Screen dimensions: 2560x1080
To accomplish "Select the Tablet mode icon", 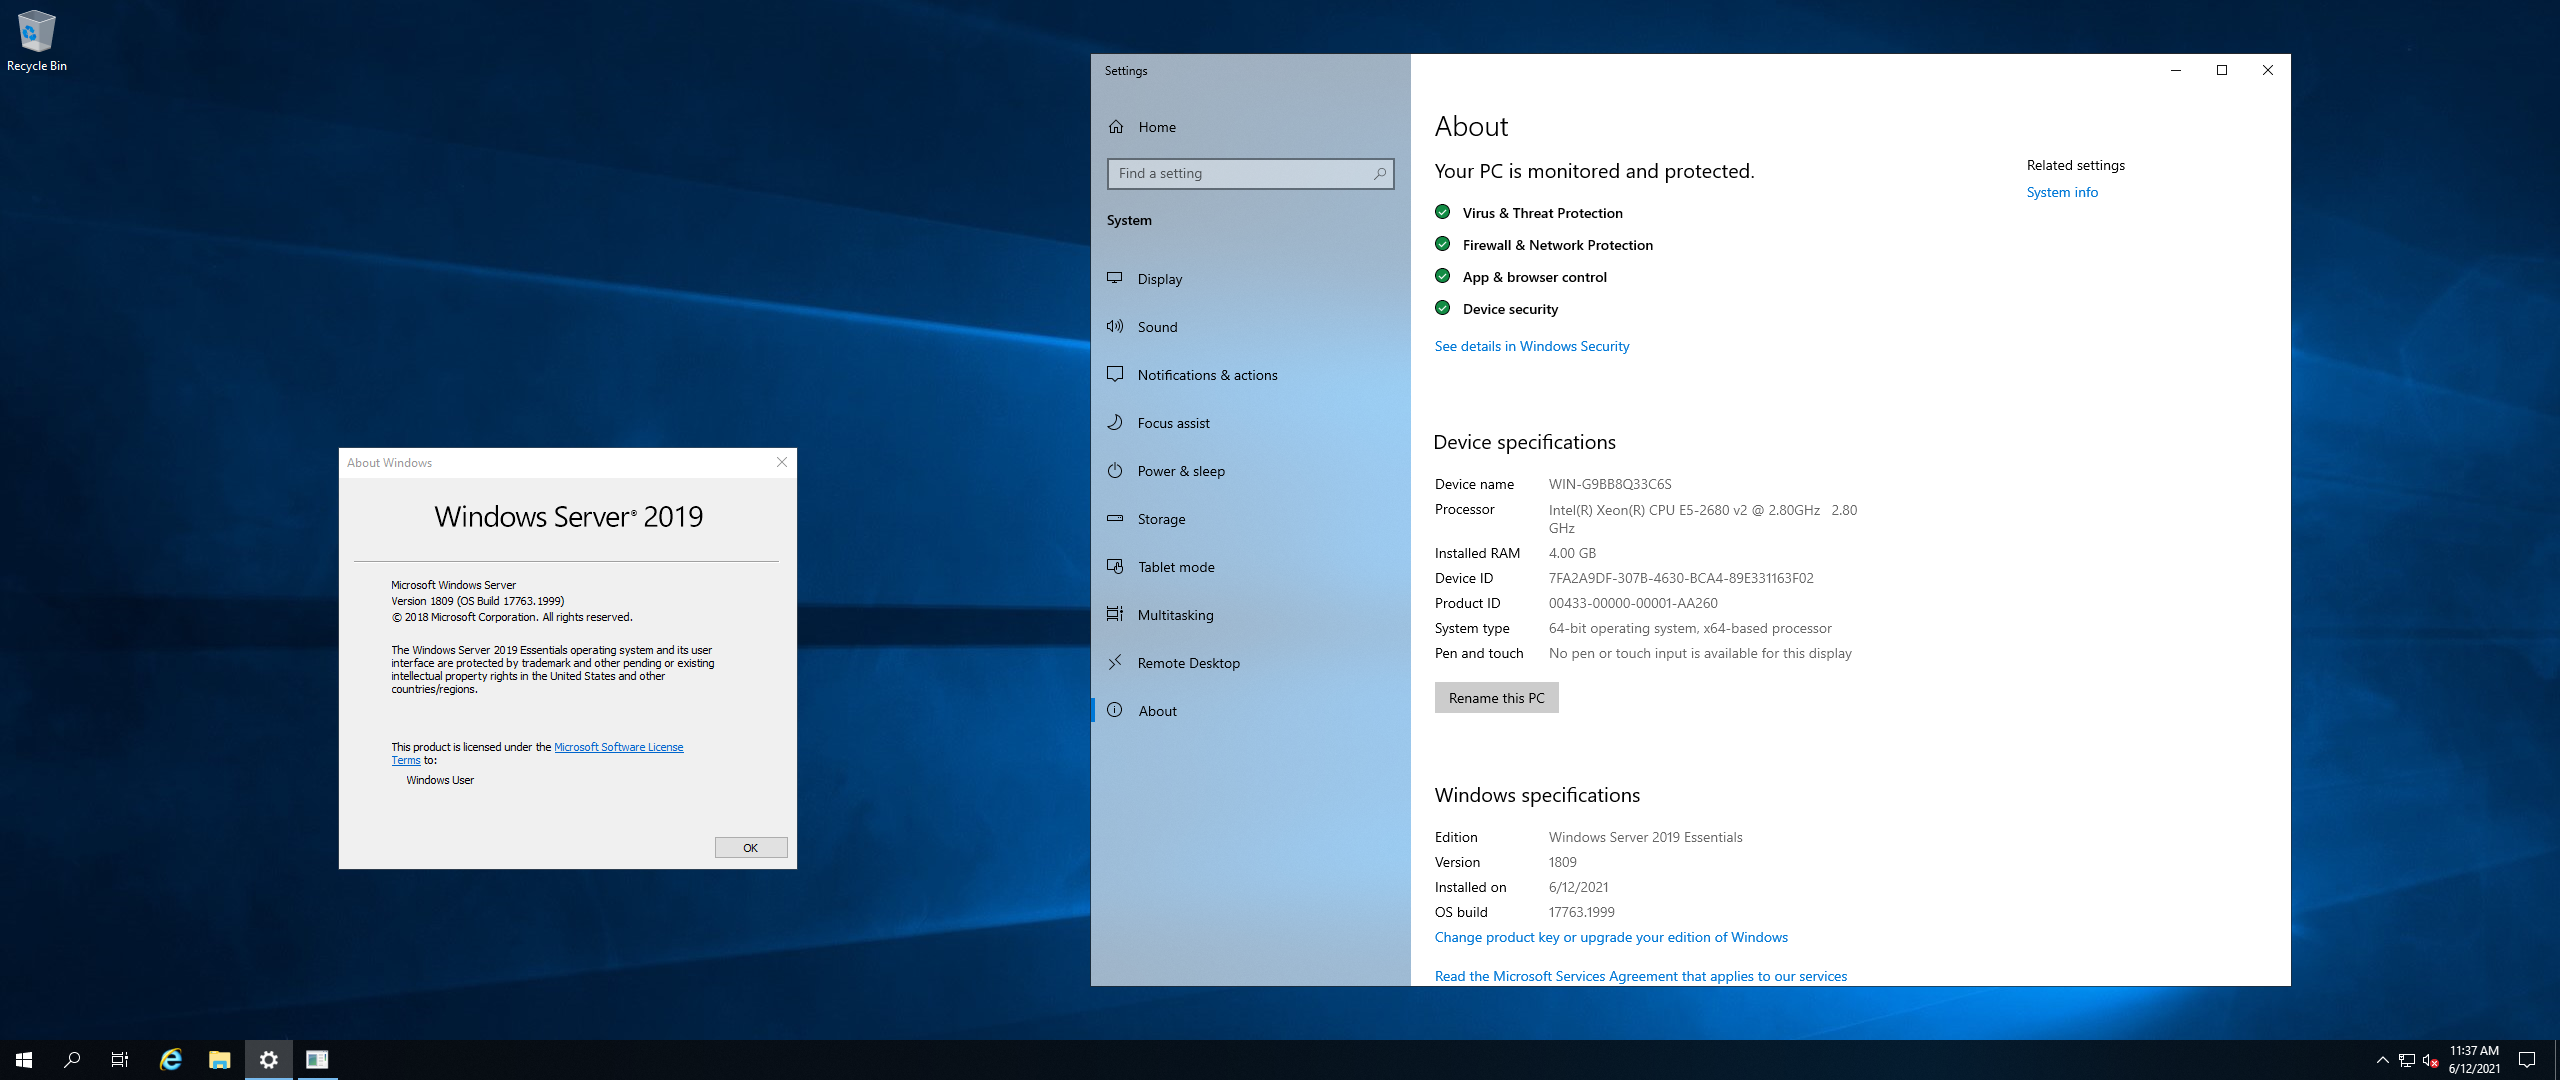I will [x=1115, y=566].
